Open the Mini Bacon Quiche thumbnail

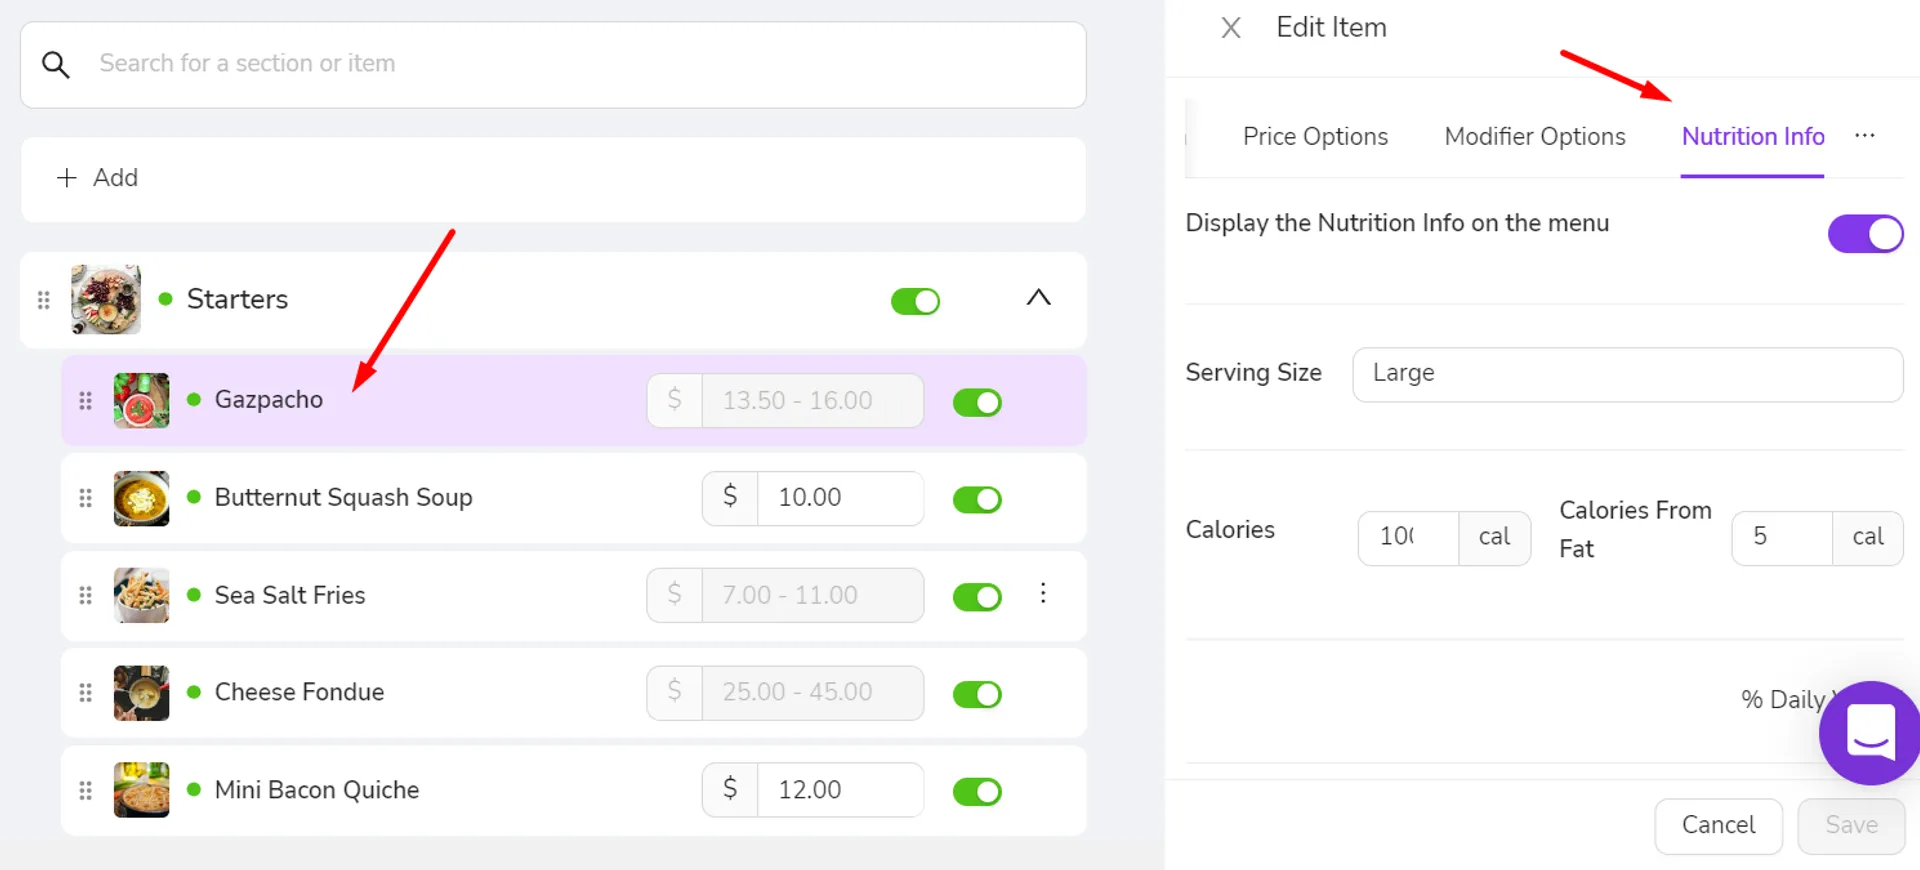[x=141, y=790]
